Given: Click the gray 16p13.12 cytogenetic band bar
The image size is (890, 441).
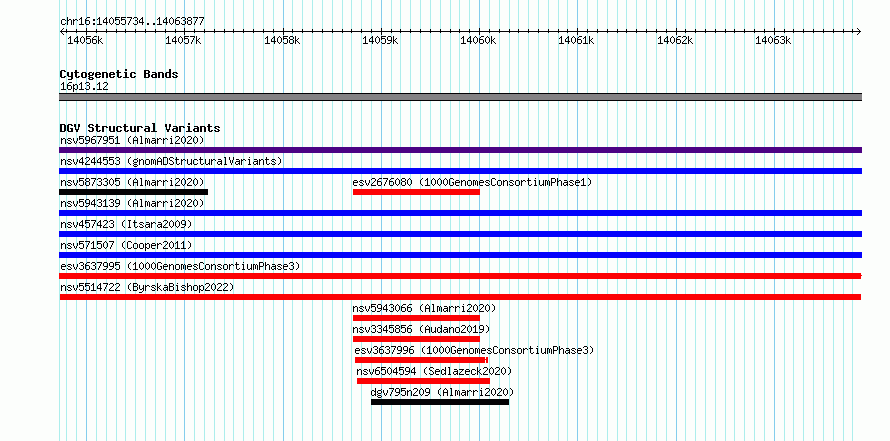Looking at the screenshot, I should (x=460, y=97).
